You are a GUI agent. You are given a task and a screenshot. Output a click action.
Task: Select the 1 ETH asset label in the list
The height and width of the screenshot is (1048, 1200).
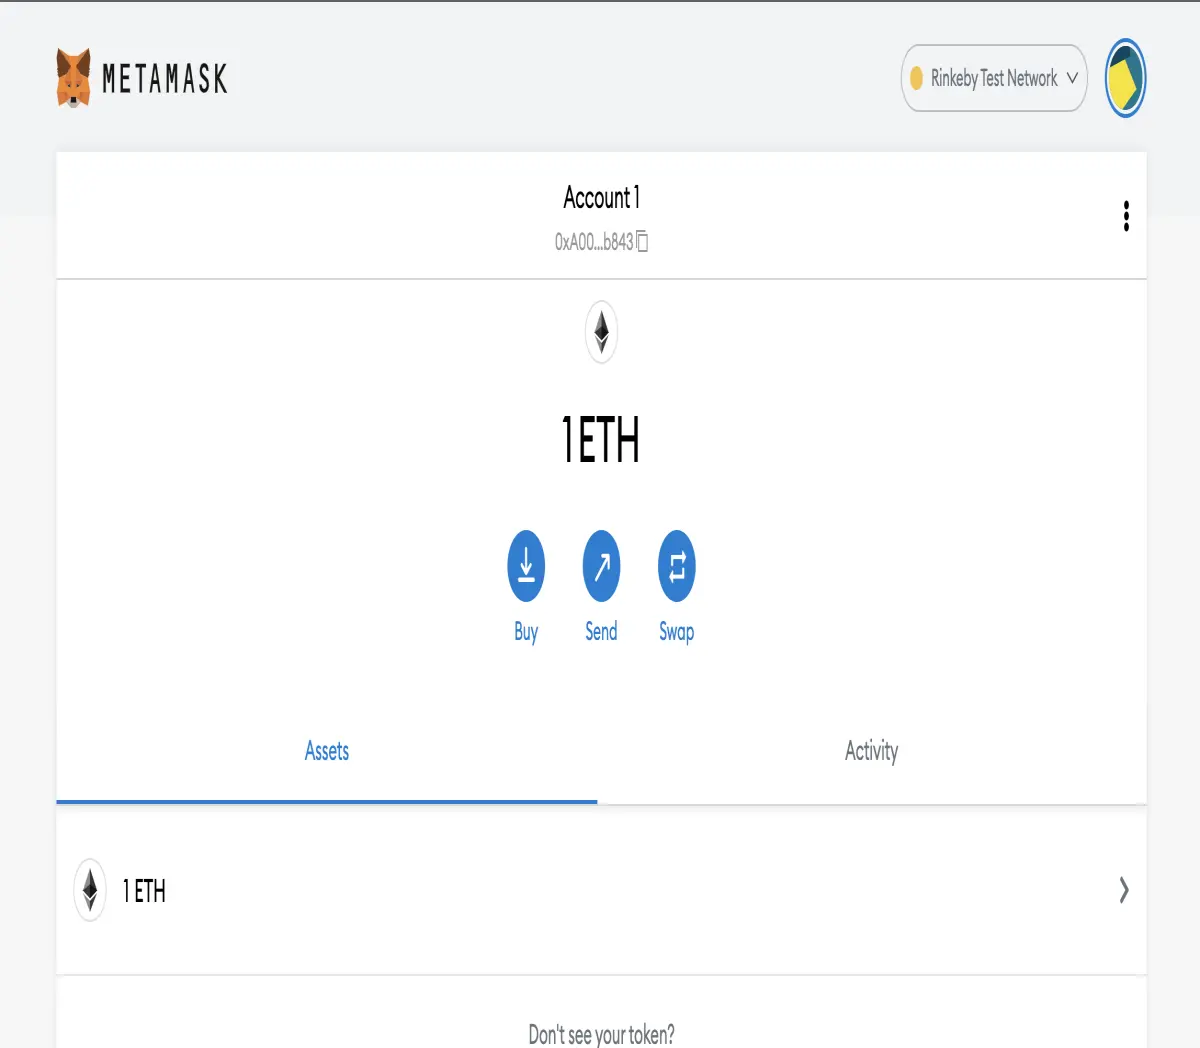[x=144, y=890]
